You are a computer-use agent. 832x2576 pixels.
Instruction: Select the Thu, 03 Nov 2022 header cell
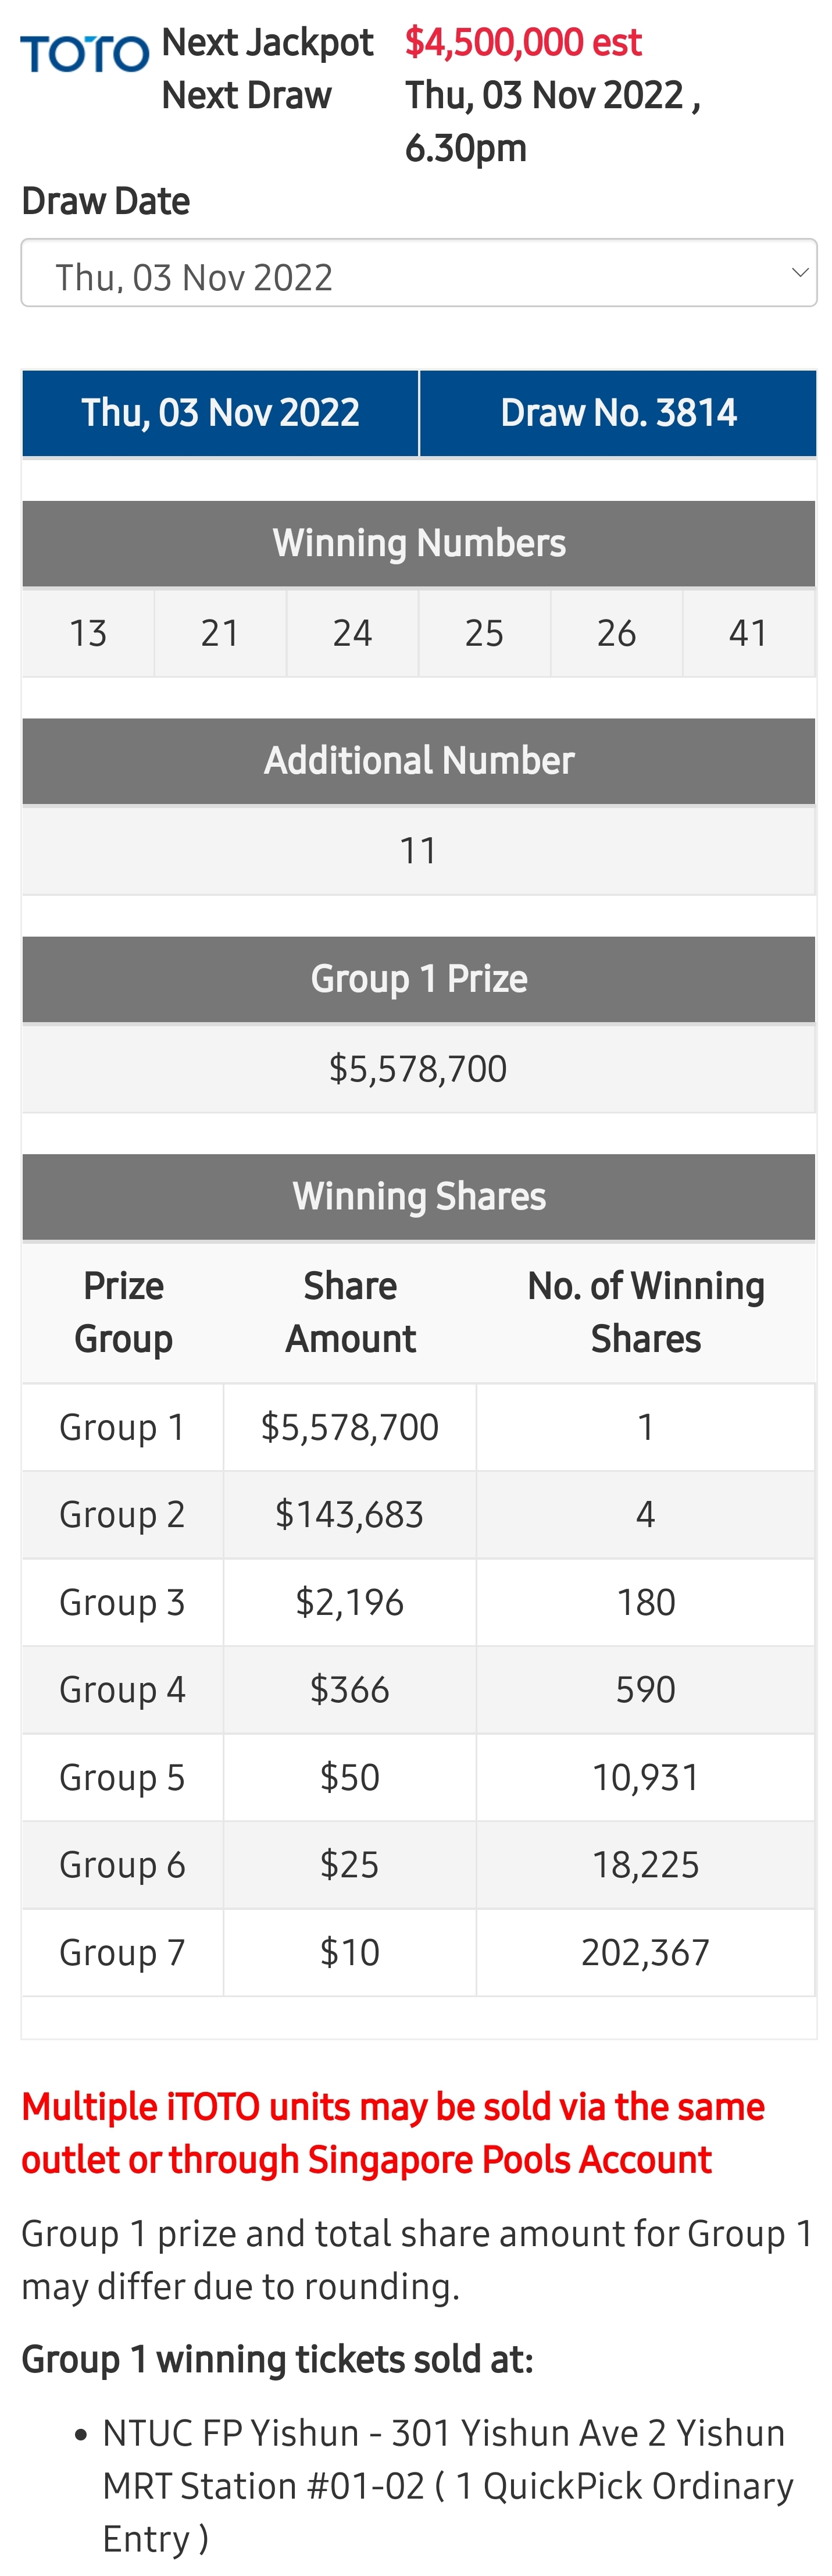pos(220,413)
